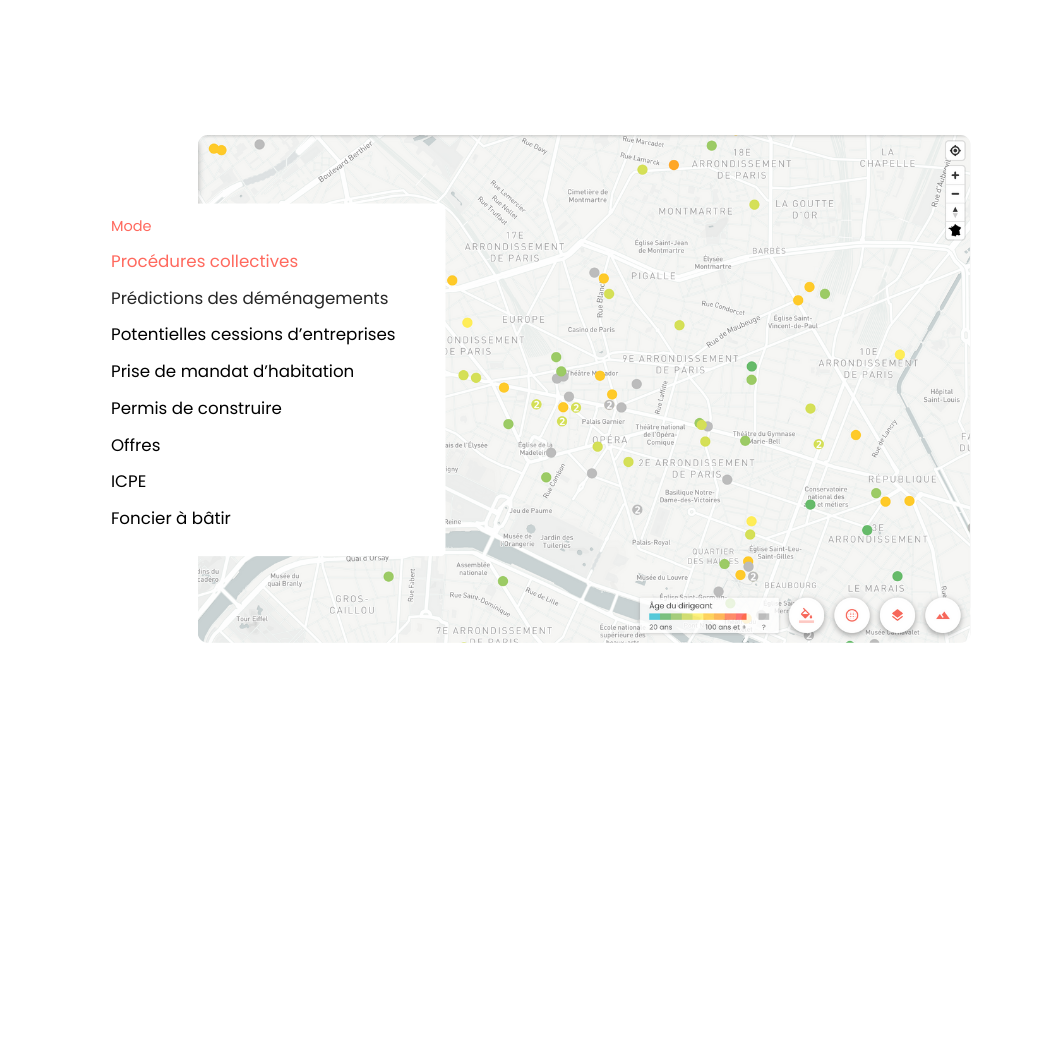Viewport: 1048px width, 1048px height.
Task: Open the paint bucket color-fill tool
Action: (806, 616)
